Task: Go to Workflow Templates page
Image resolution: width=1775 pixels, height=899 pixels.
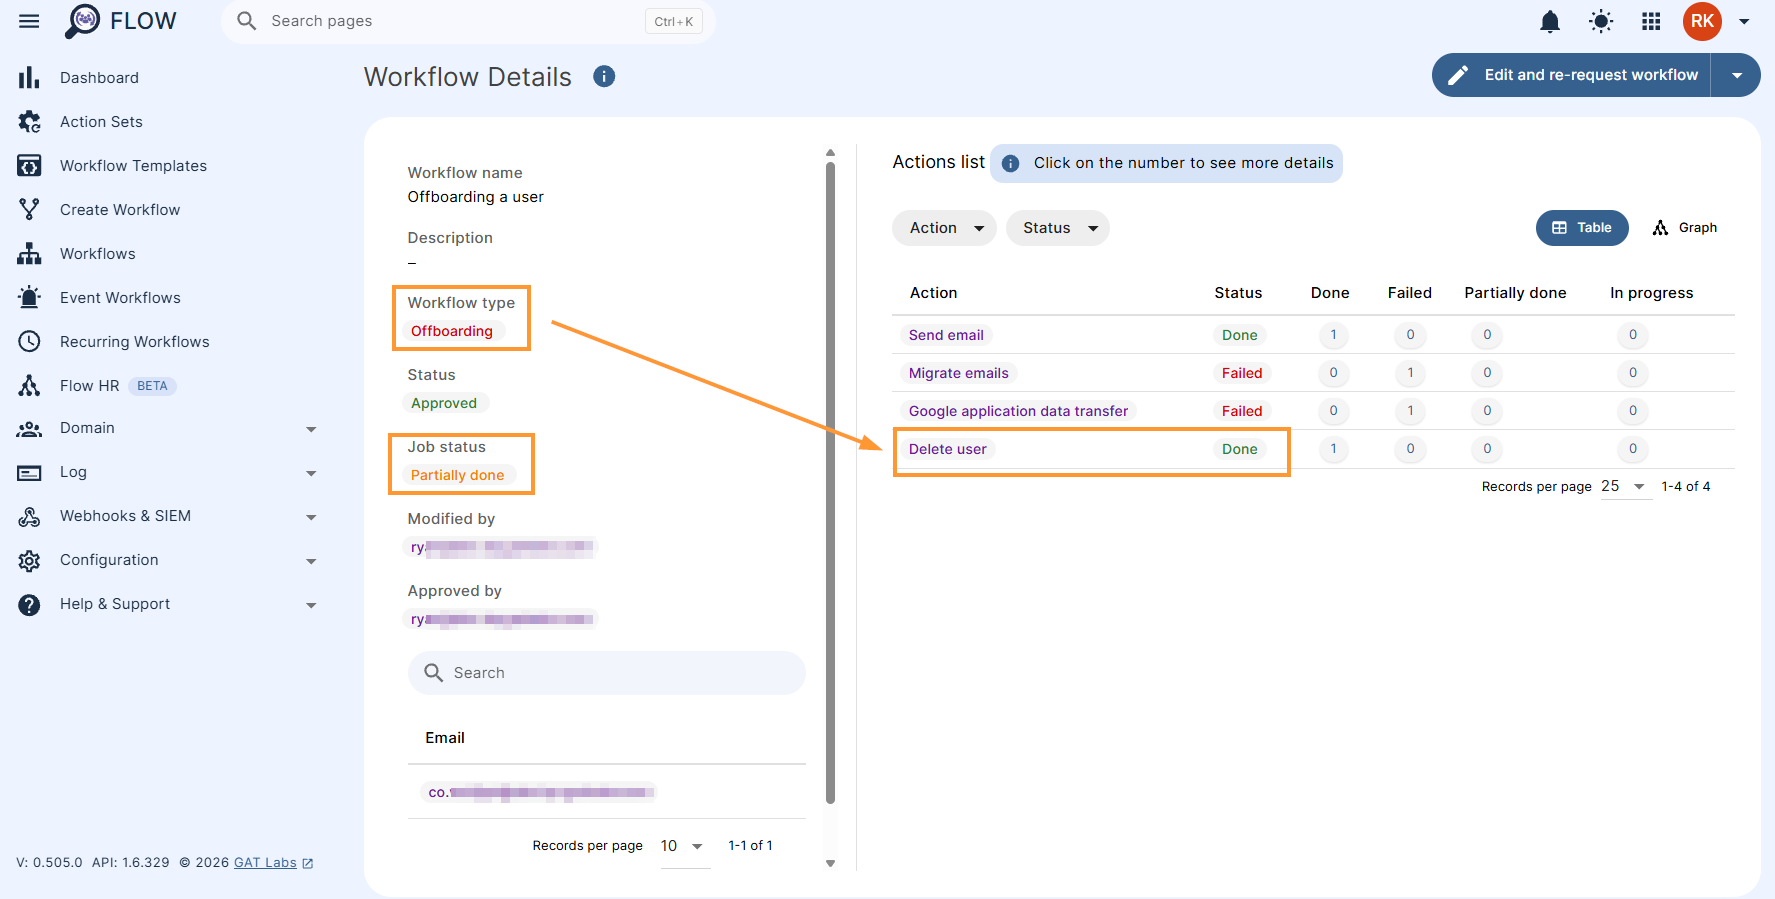Action: pyautogui.click(x=133, y=166)
